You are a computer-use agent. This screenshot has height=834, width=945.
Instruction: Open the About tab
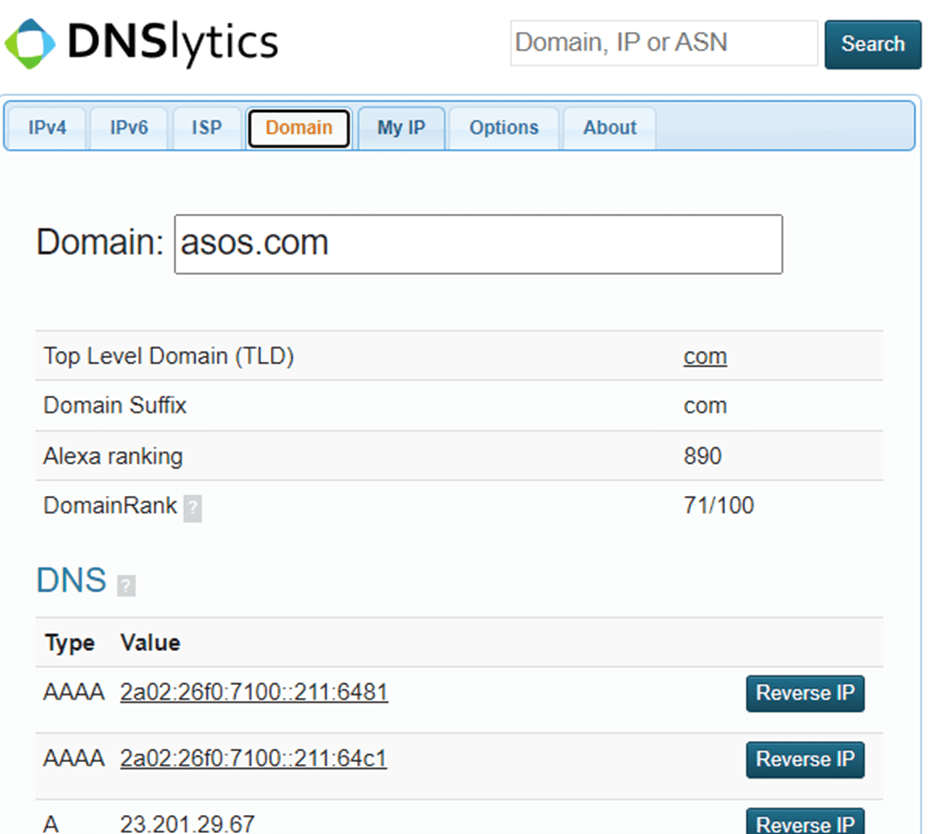coord(609,128)
